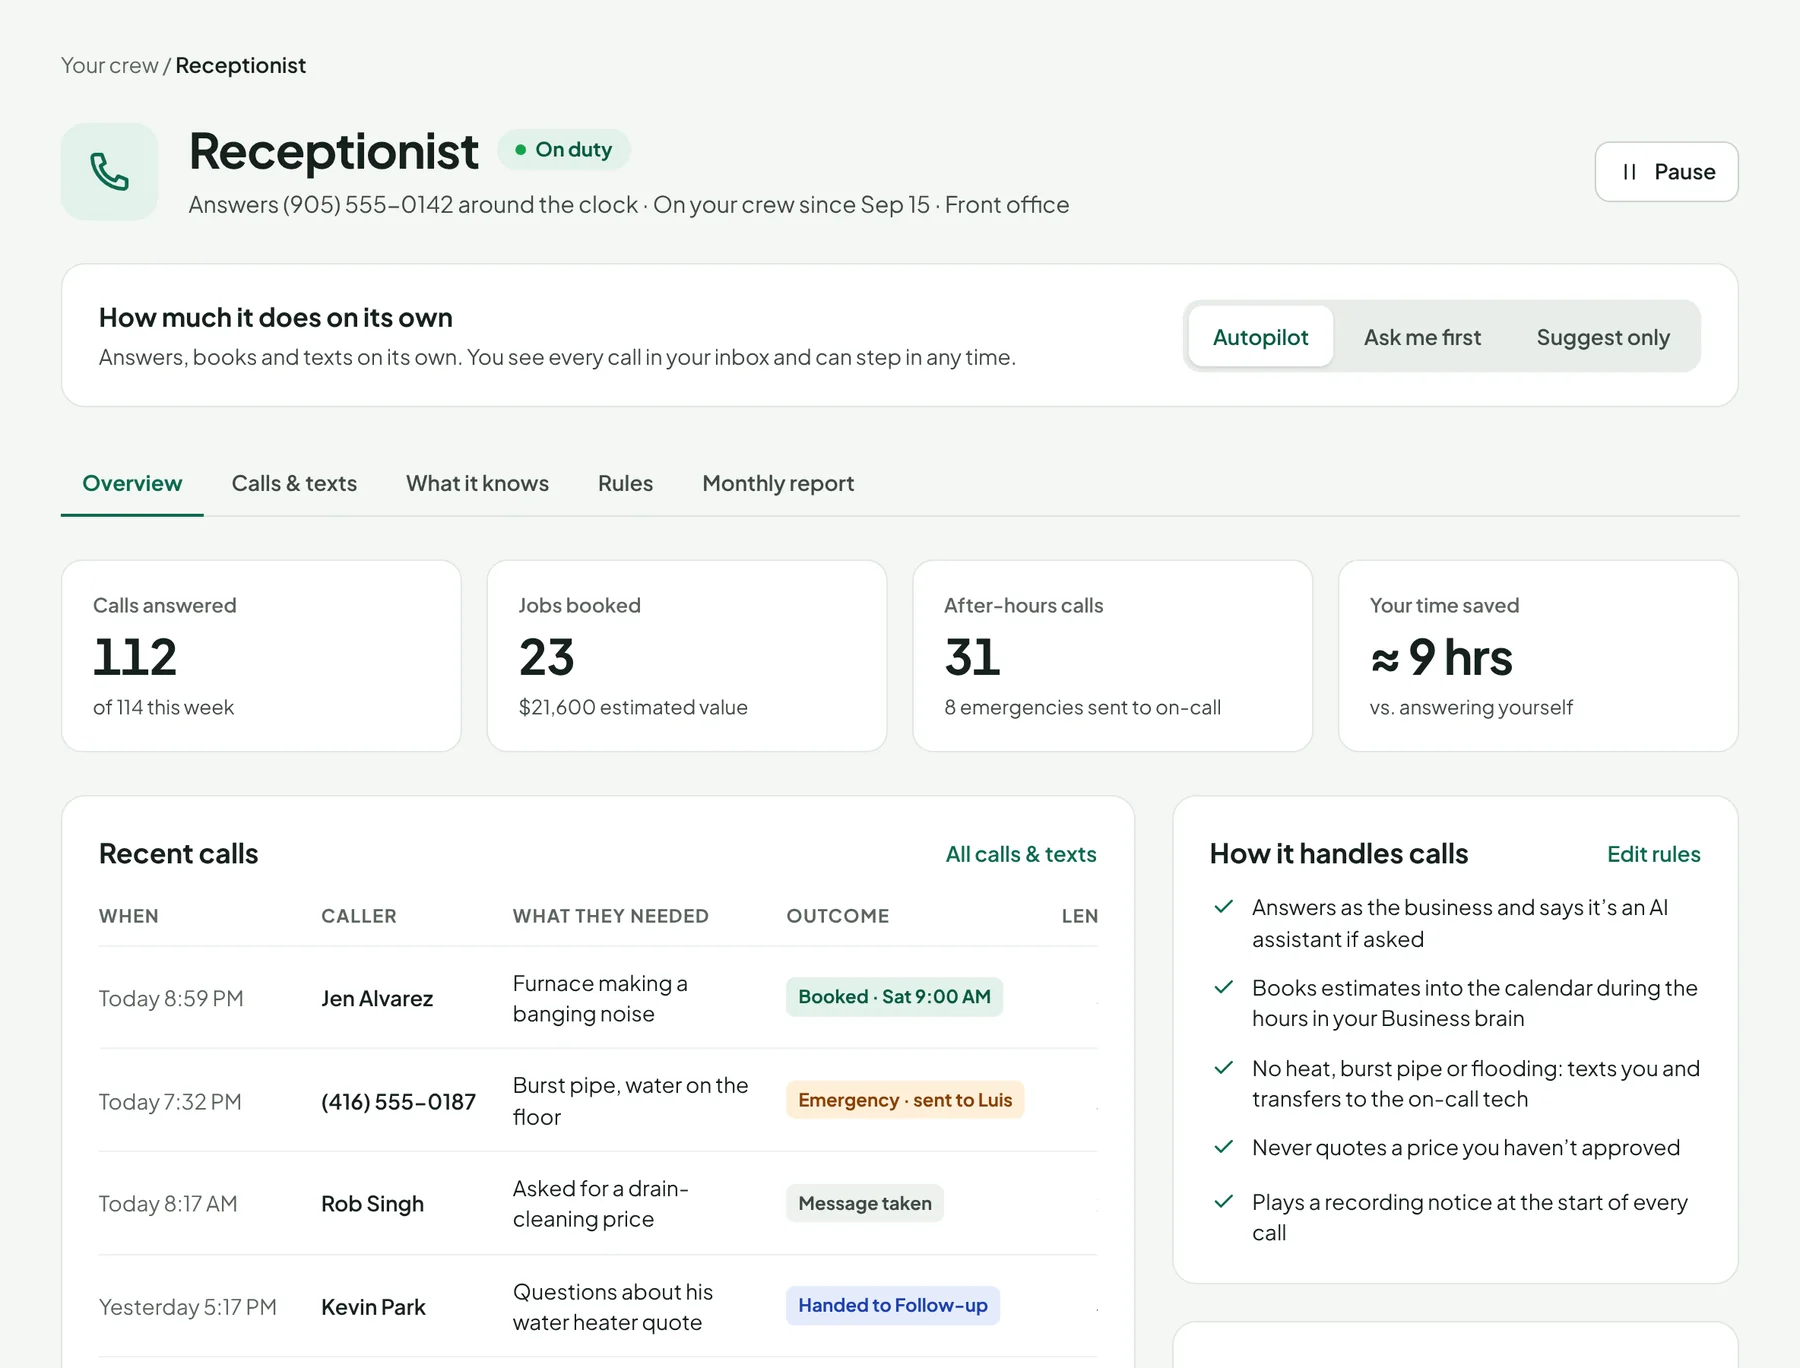The image size is (1800, 1368).
Task: Open the Overview tab
Action: (x=132, y=483)
